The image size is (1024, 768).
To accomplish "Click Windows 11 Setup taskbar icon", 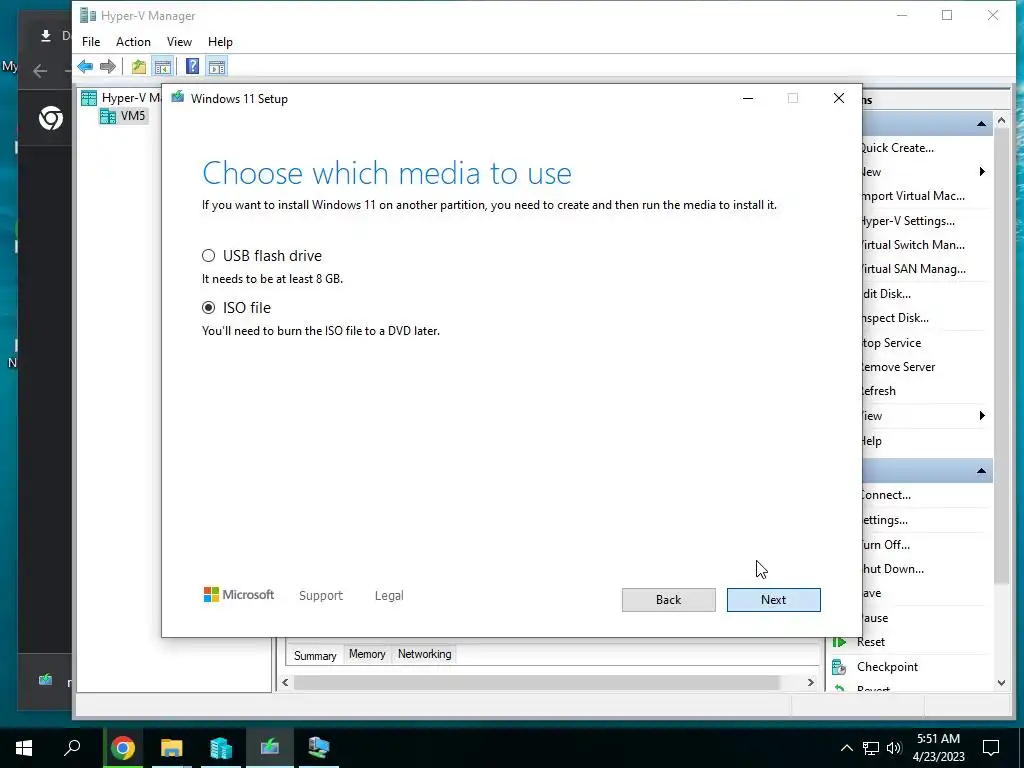I will [x=270, y=748].
